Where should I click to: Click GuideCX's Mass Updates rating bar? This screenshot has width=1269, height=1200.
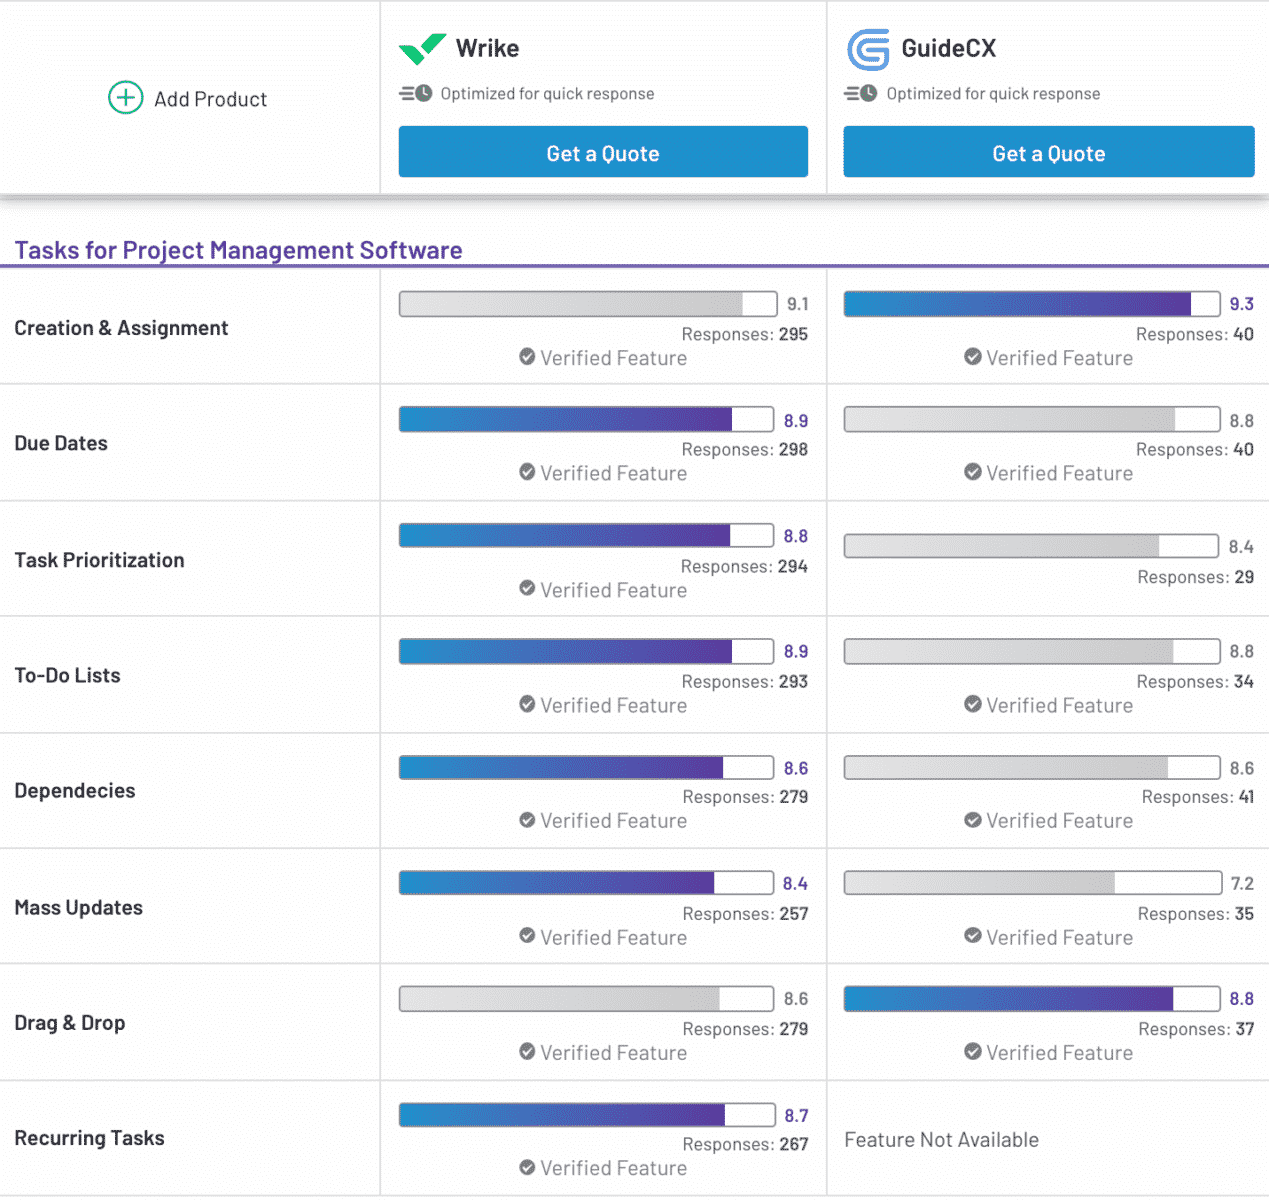tap(1033, 882)
